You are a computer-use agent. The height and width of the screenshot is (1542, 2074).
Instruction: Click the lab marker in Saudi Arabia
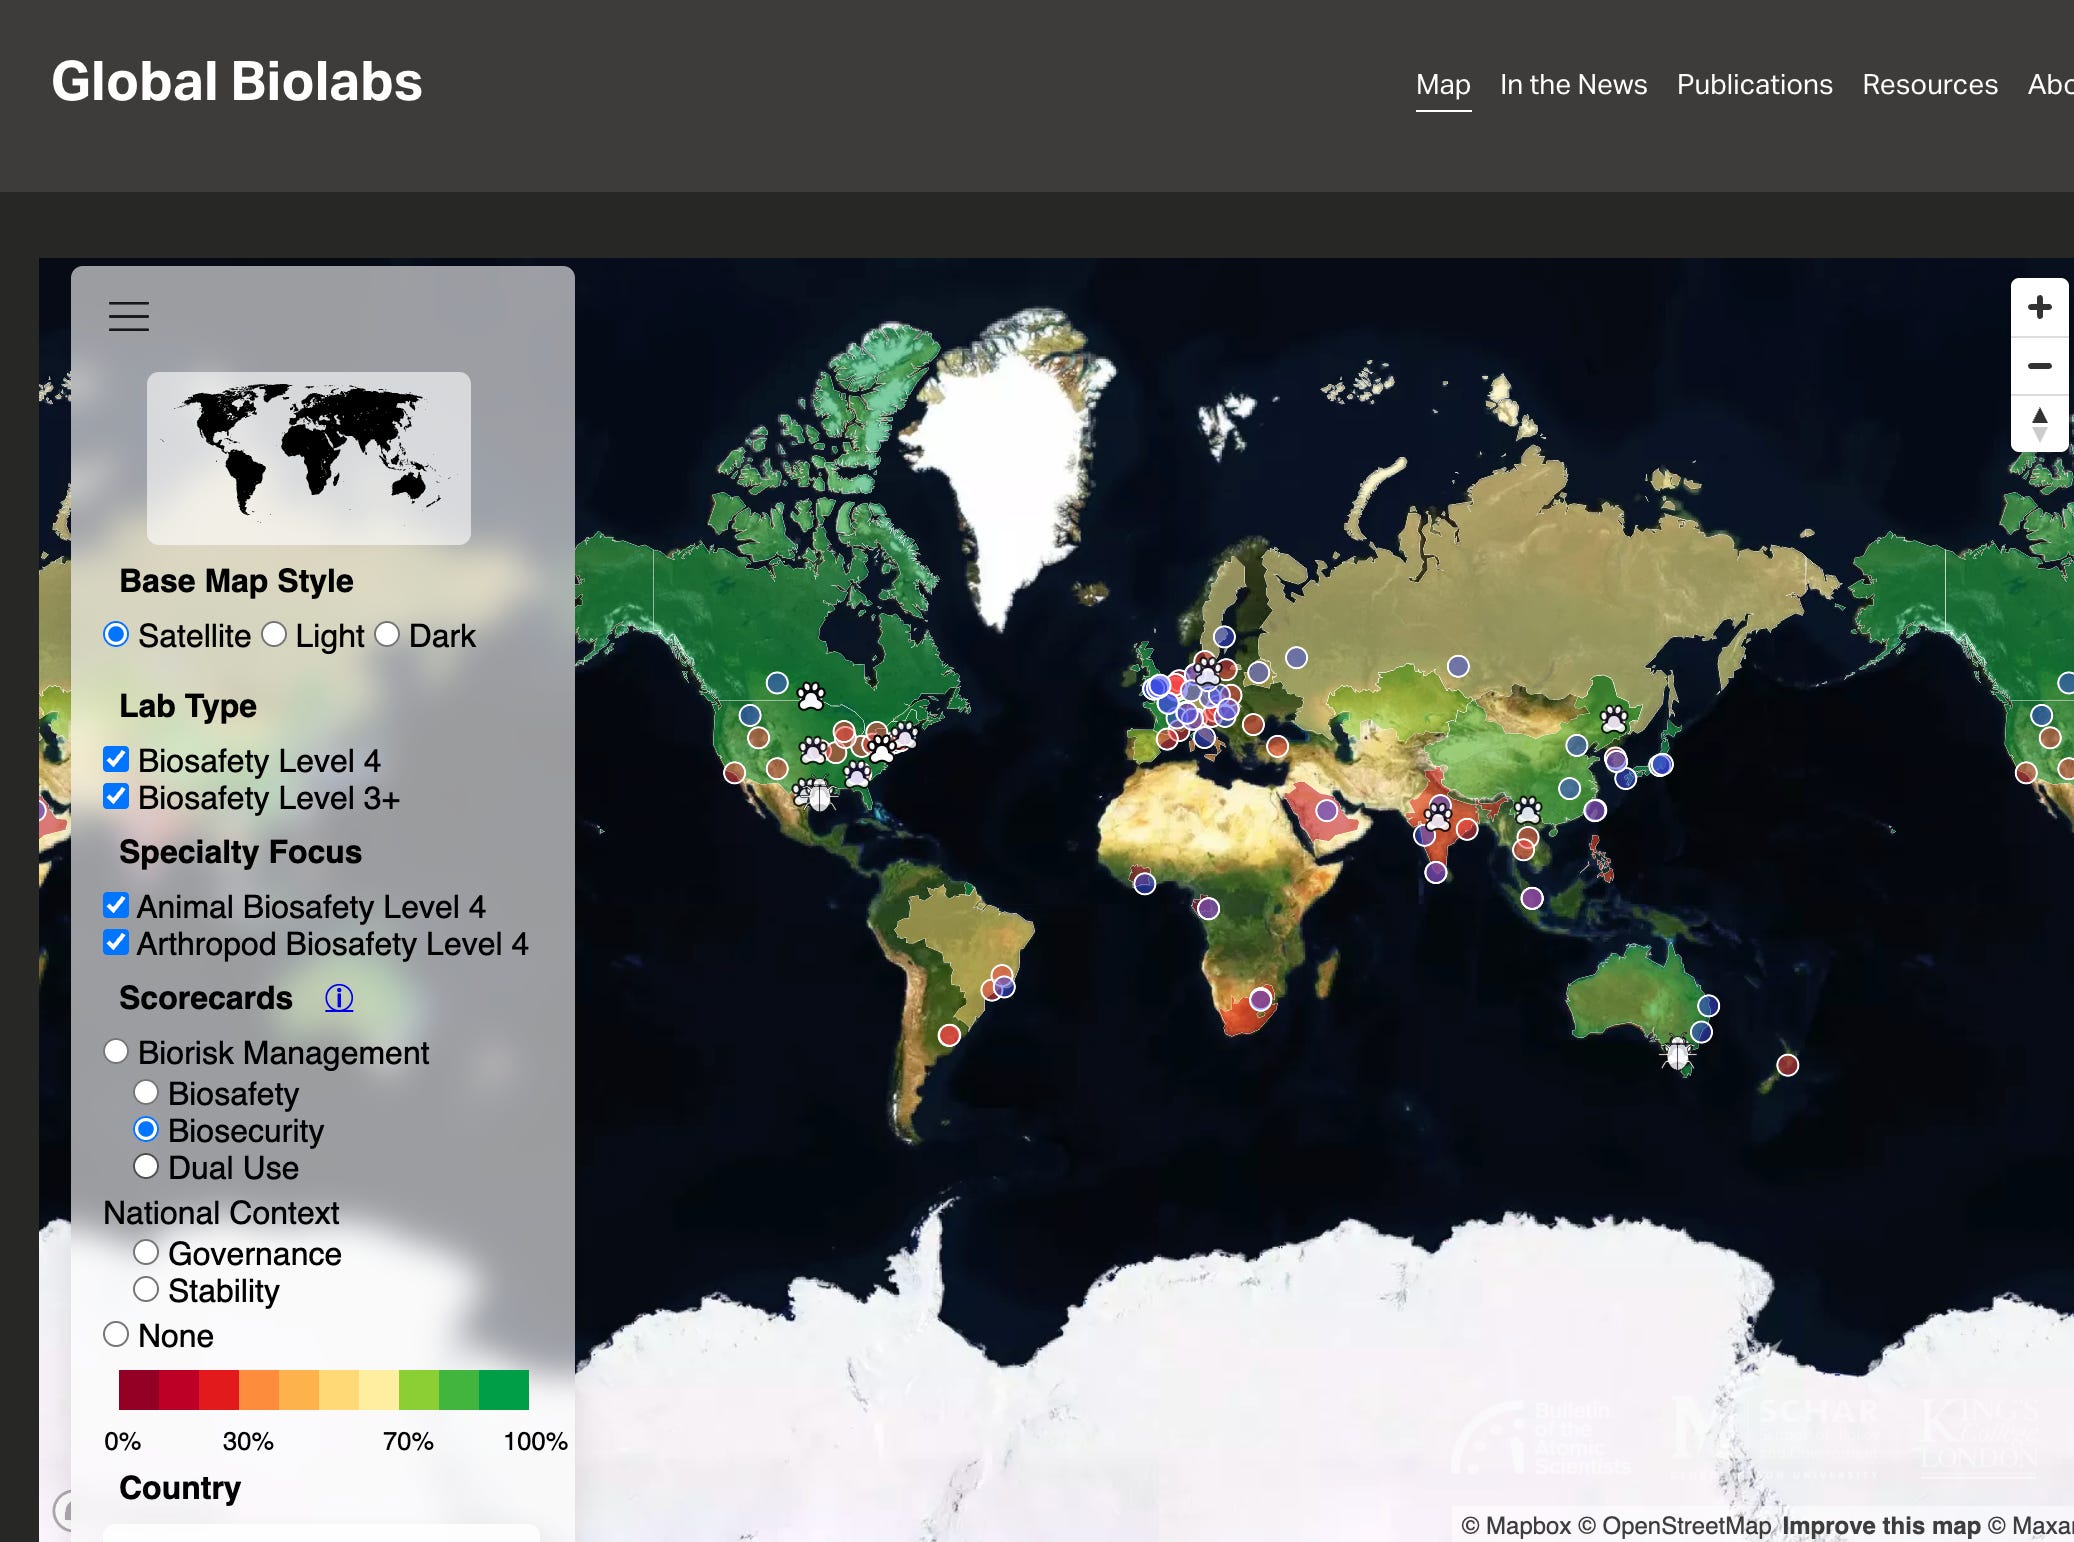click(x=1326, y=810)
